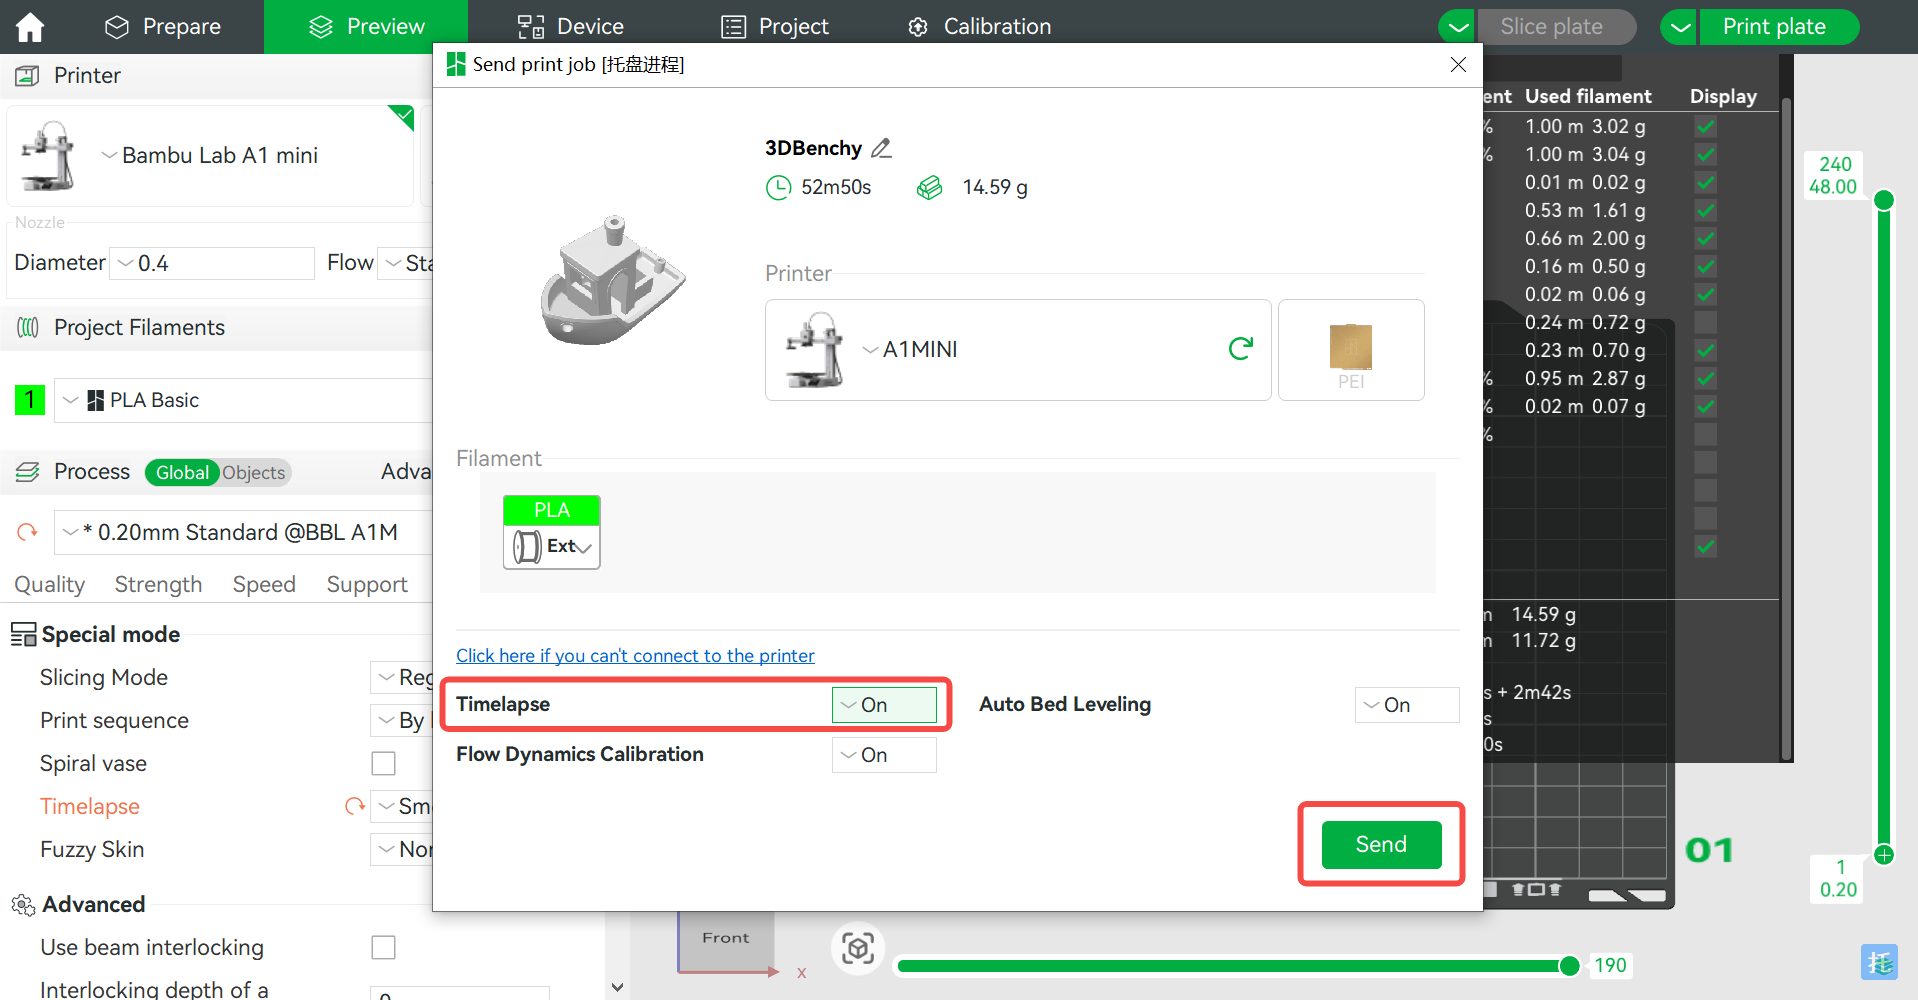Click the plus handle on layer slider
Image resolution: width=1918 pixels, height=1000 pixels.
click(1884, 854)
